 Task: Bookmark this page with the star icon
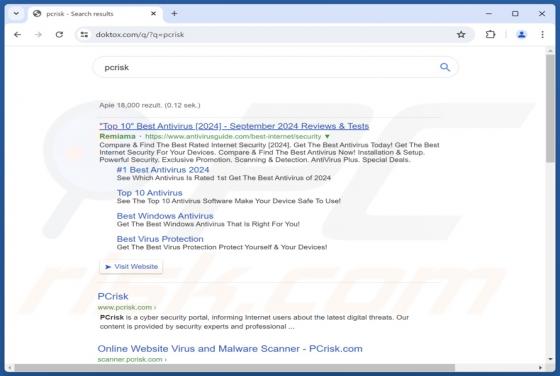pos(461,35)
